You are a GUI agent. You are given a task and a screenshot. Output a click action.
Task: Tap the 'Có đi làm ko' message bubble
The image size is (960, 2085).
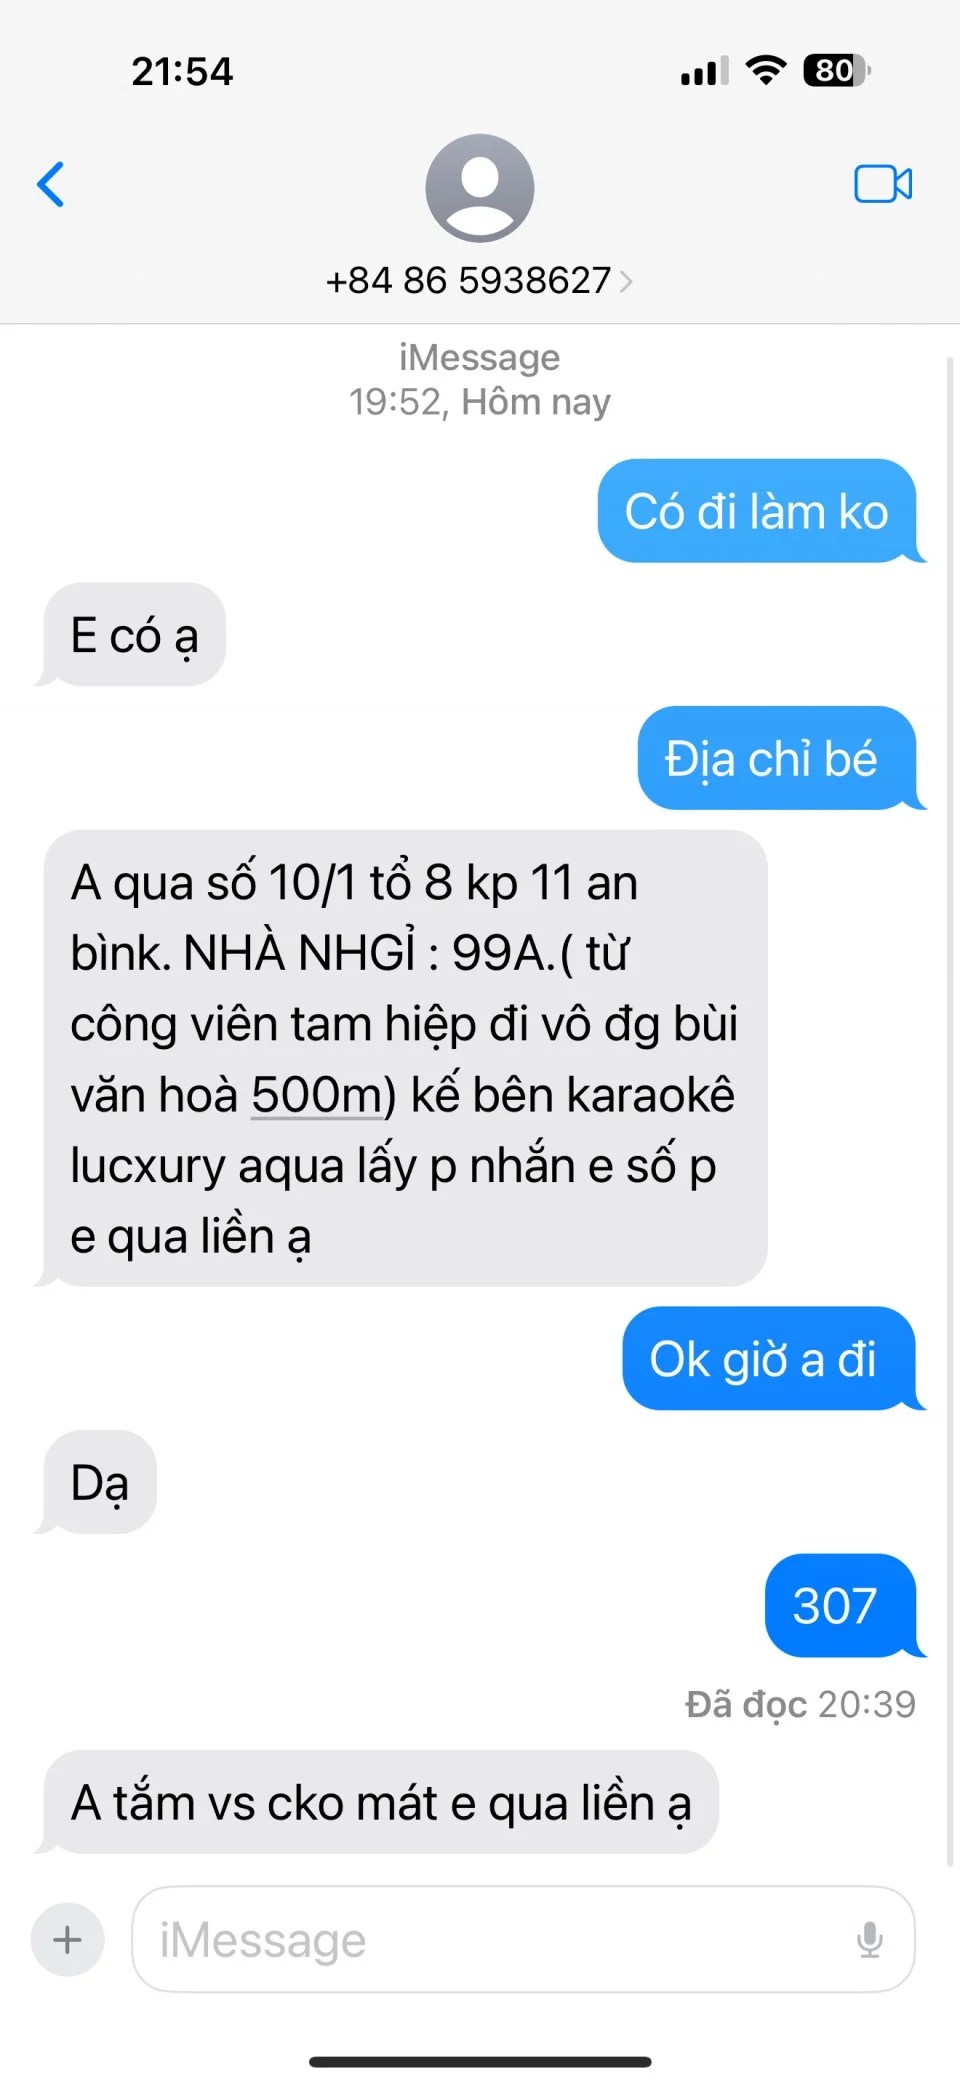757,511
